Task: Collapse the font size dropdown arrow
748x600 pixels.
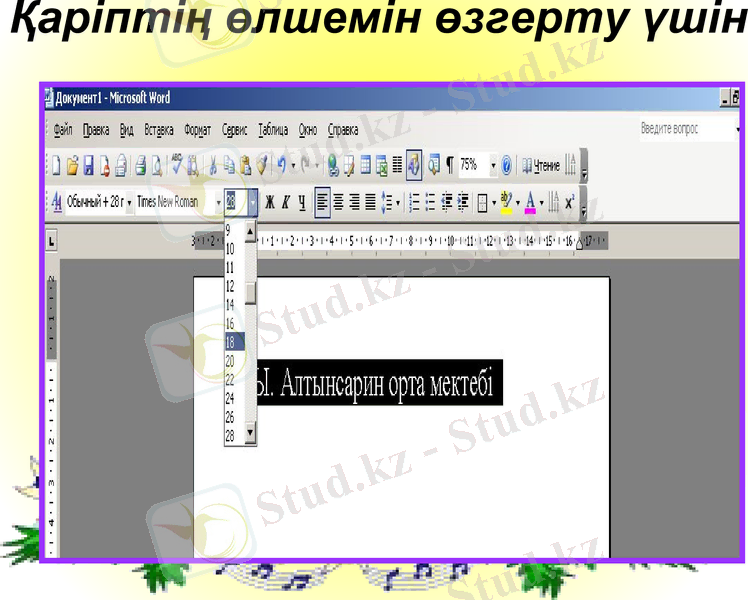Action: coord(253,202)
